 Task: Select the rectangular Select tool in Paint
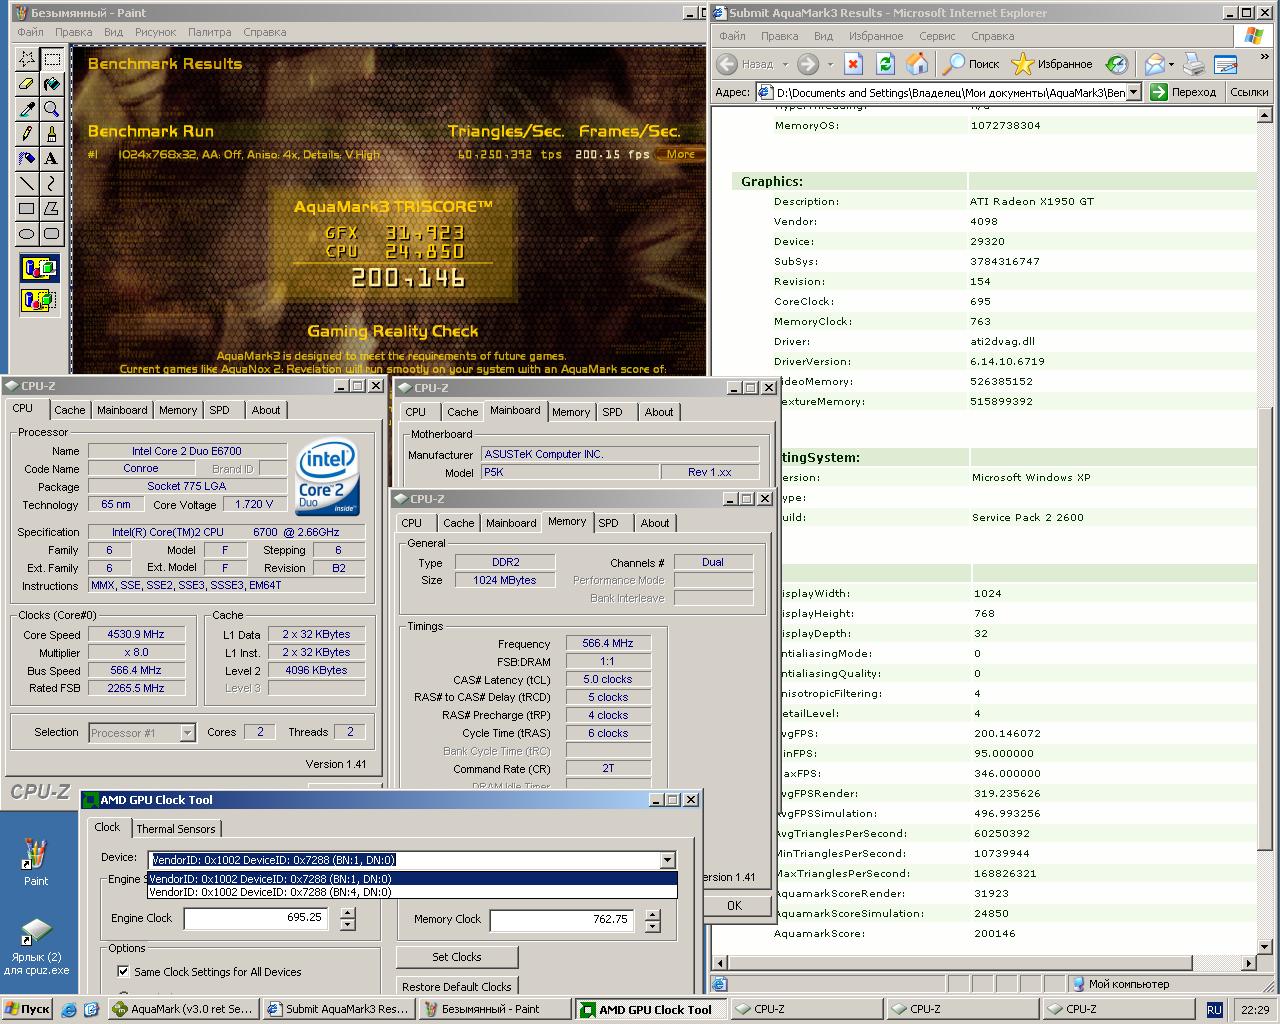[52, 59]
